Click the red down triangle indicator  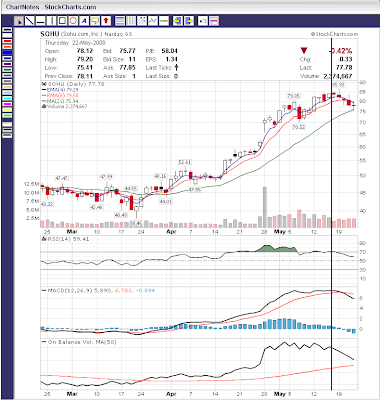click(x=304, y=51)
